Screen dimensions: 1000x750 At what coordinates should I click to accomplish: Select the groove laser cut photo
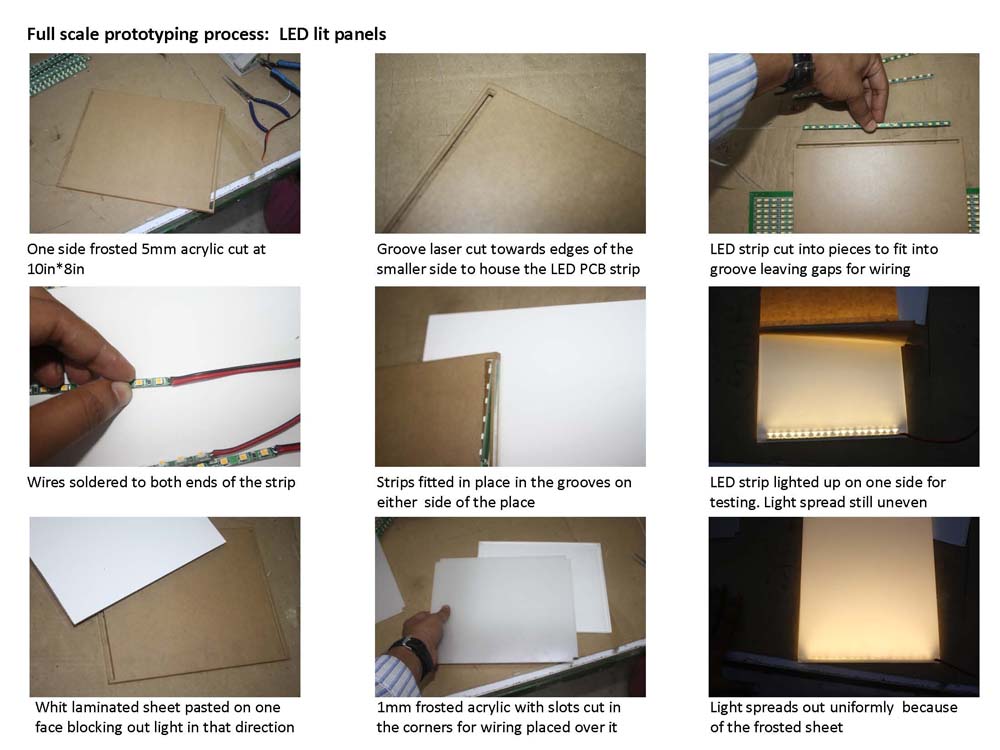coord(510,143)
